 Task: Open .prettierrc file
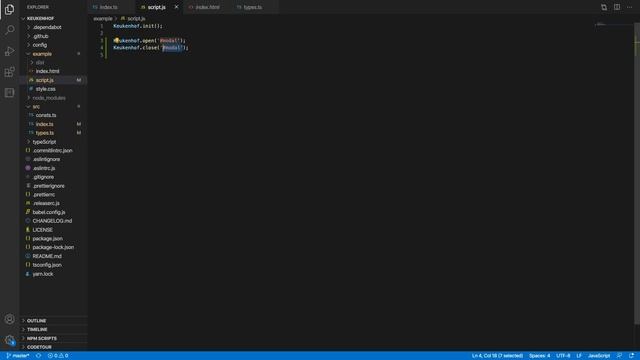[44, 195]
